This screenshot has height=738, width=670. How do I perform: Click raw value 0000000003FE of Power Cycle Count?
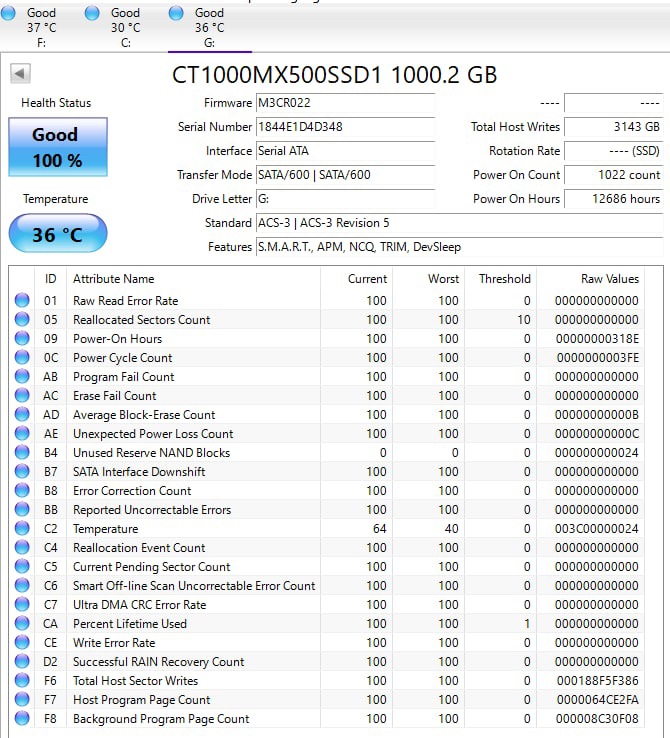click(x=598, y=358)
